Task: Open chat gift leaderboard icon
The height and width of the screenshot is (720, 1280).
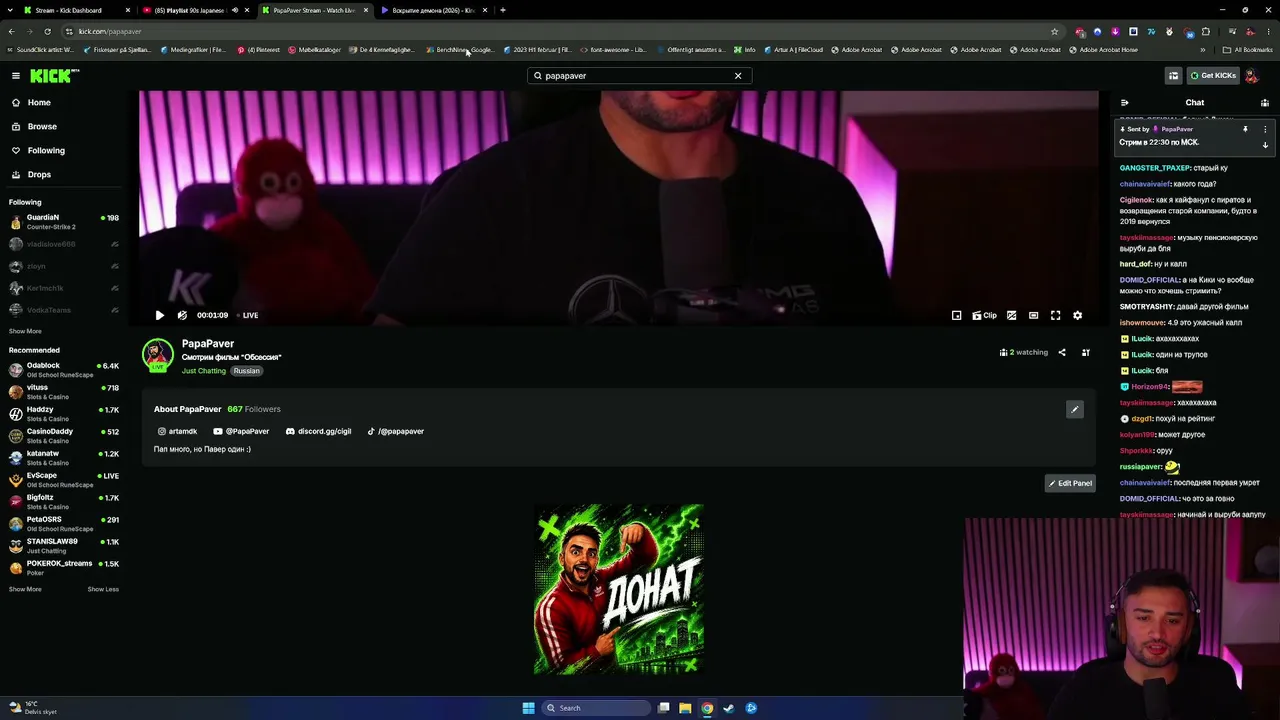Action: pyautogui.click(x=1264, y=102)
